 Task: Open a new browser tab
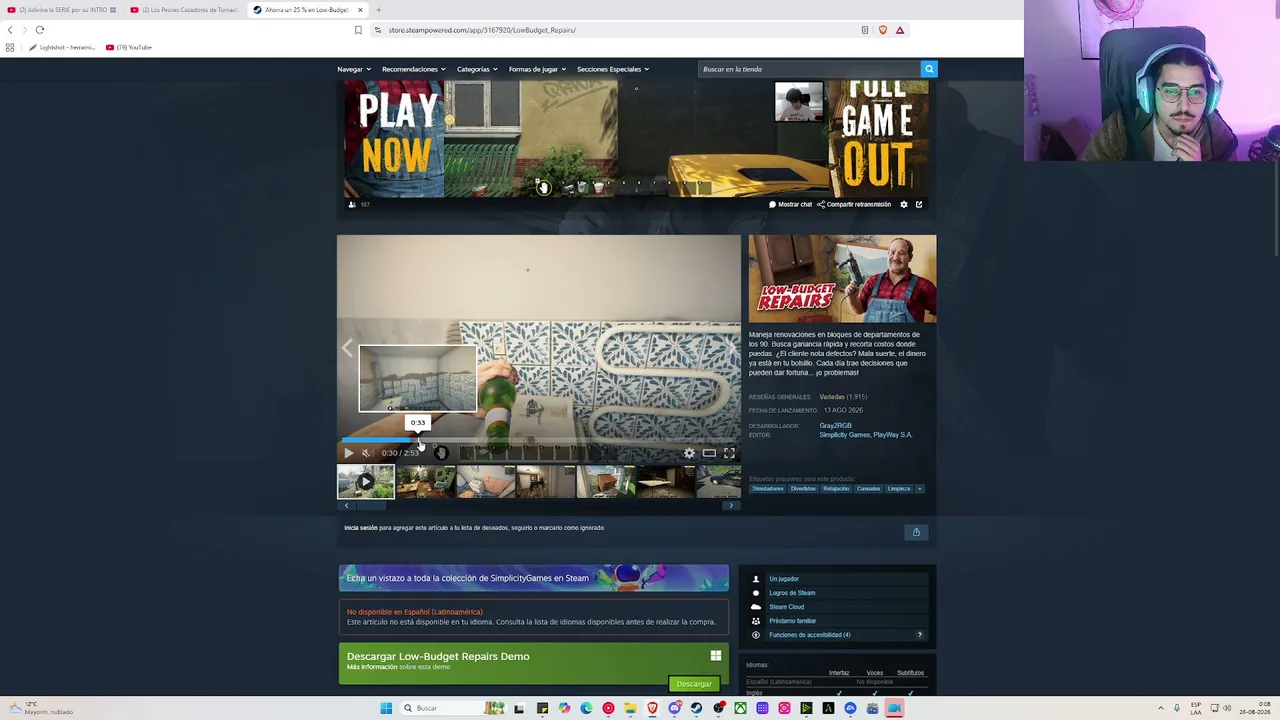tap(379, 10)
